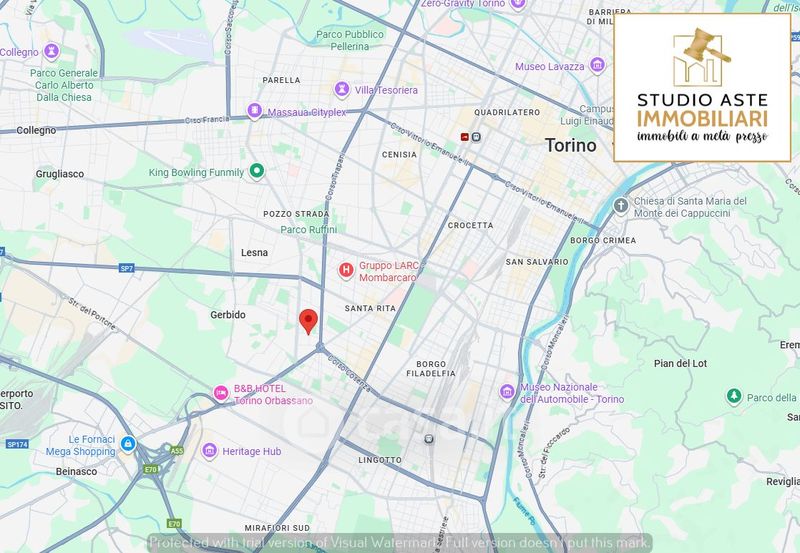Select the Heritage Hub marker icon
800x553 pixels.
tap(209, 452)
